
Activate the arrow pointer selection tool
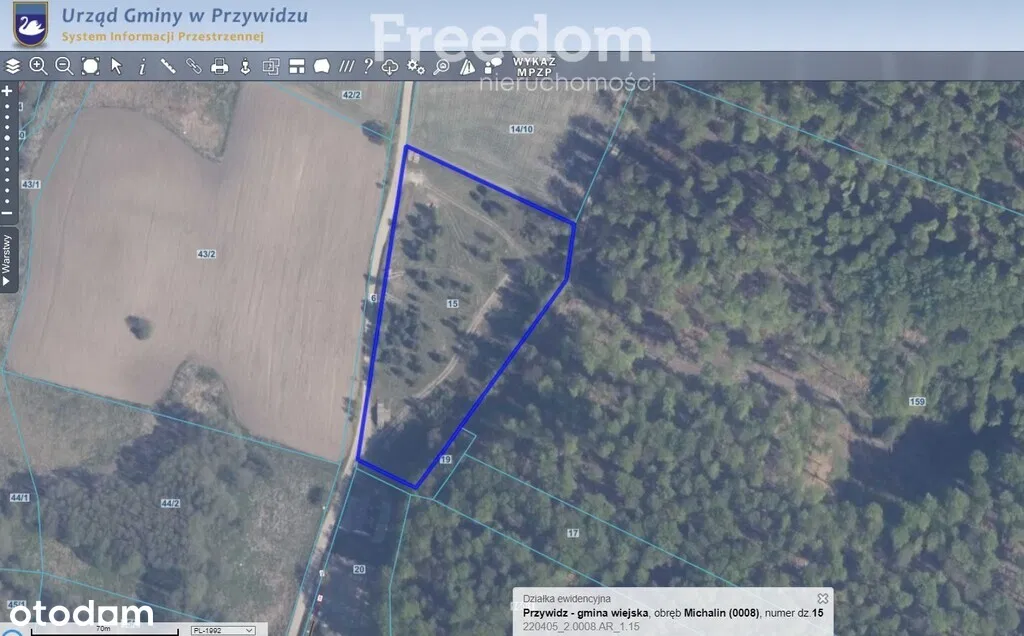tap(116, 66)
